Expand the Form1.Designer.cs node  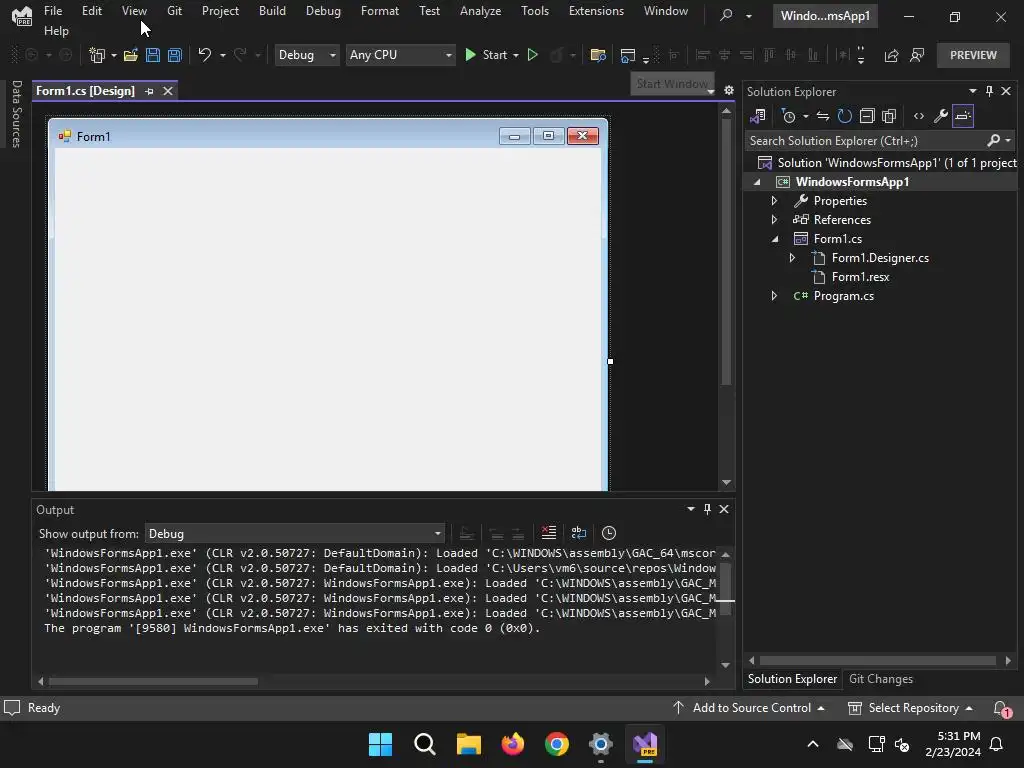point(792,258)
